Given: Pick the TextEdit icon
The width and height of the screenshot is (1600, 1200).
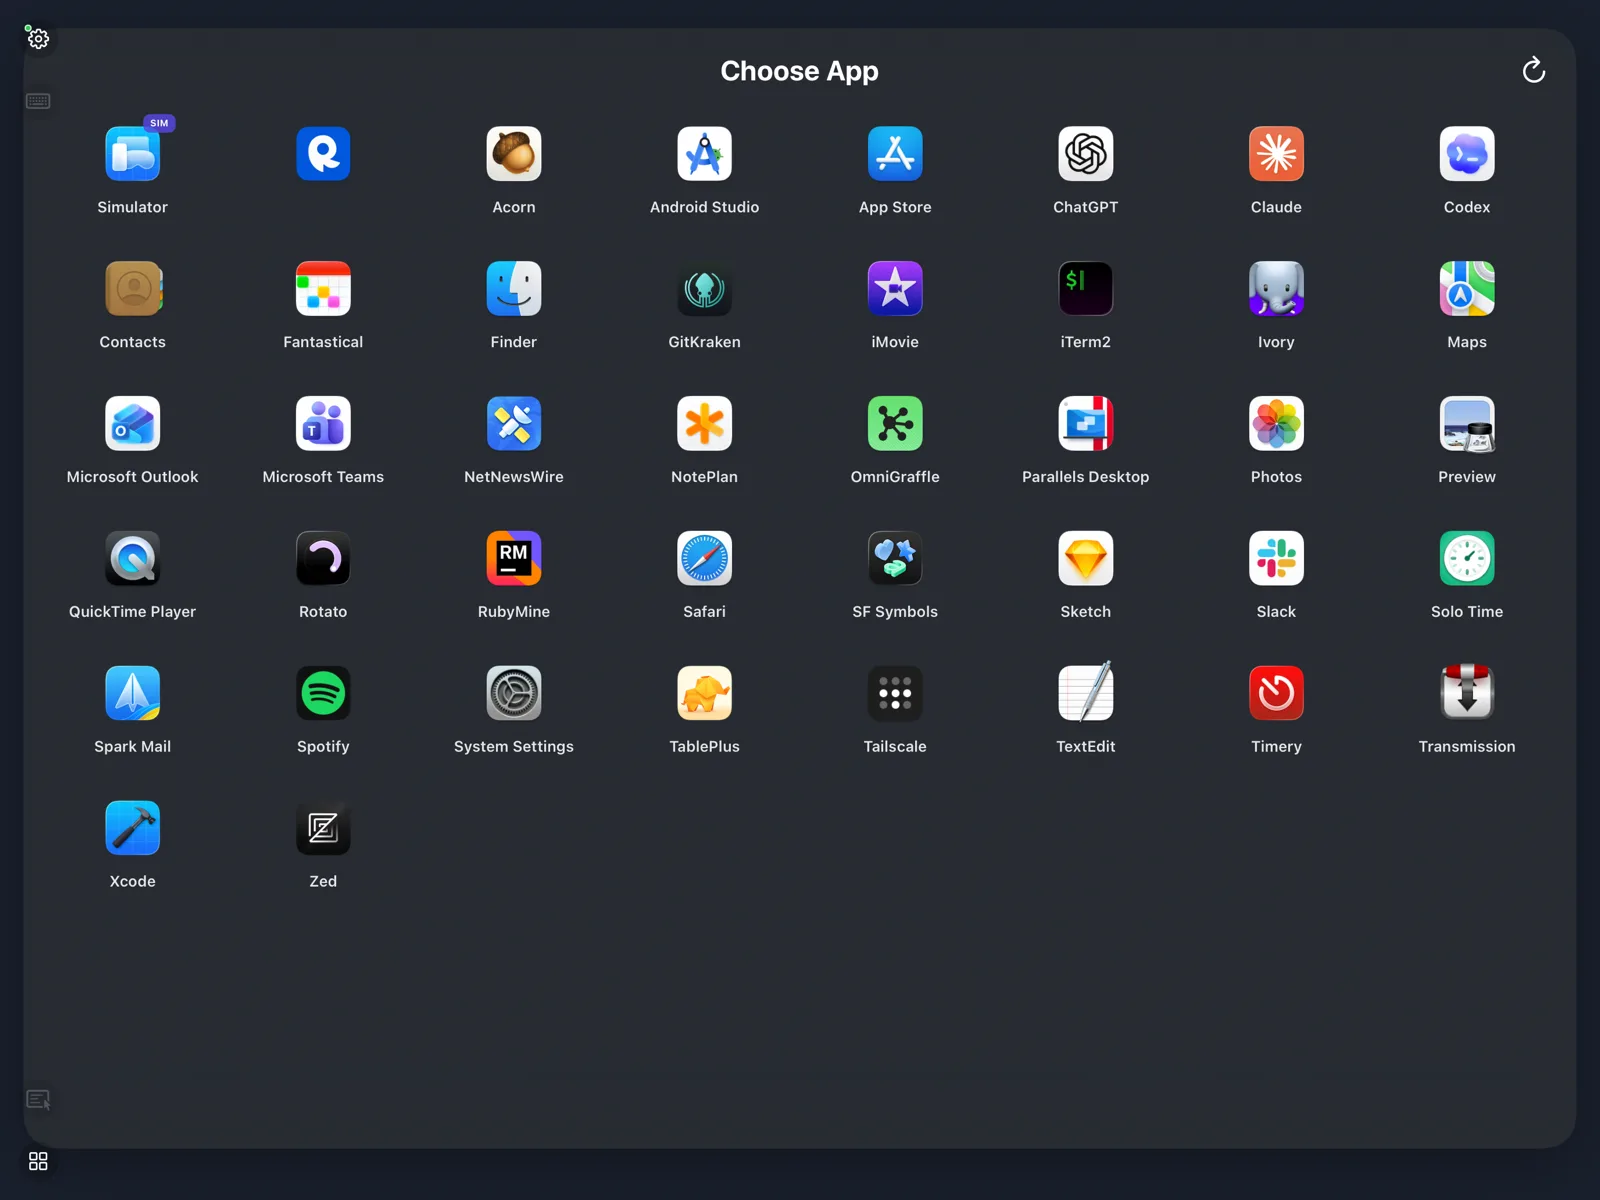Looking at the screenshot, I should click(1086, 692).
